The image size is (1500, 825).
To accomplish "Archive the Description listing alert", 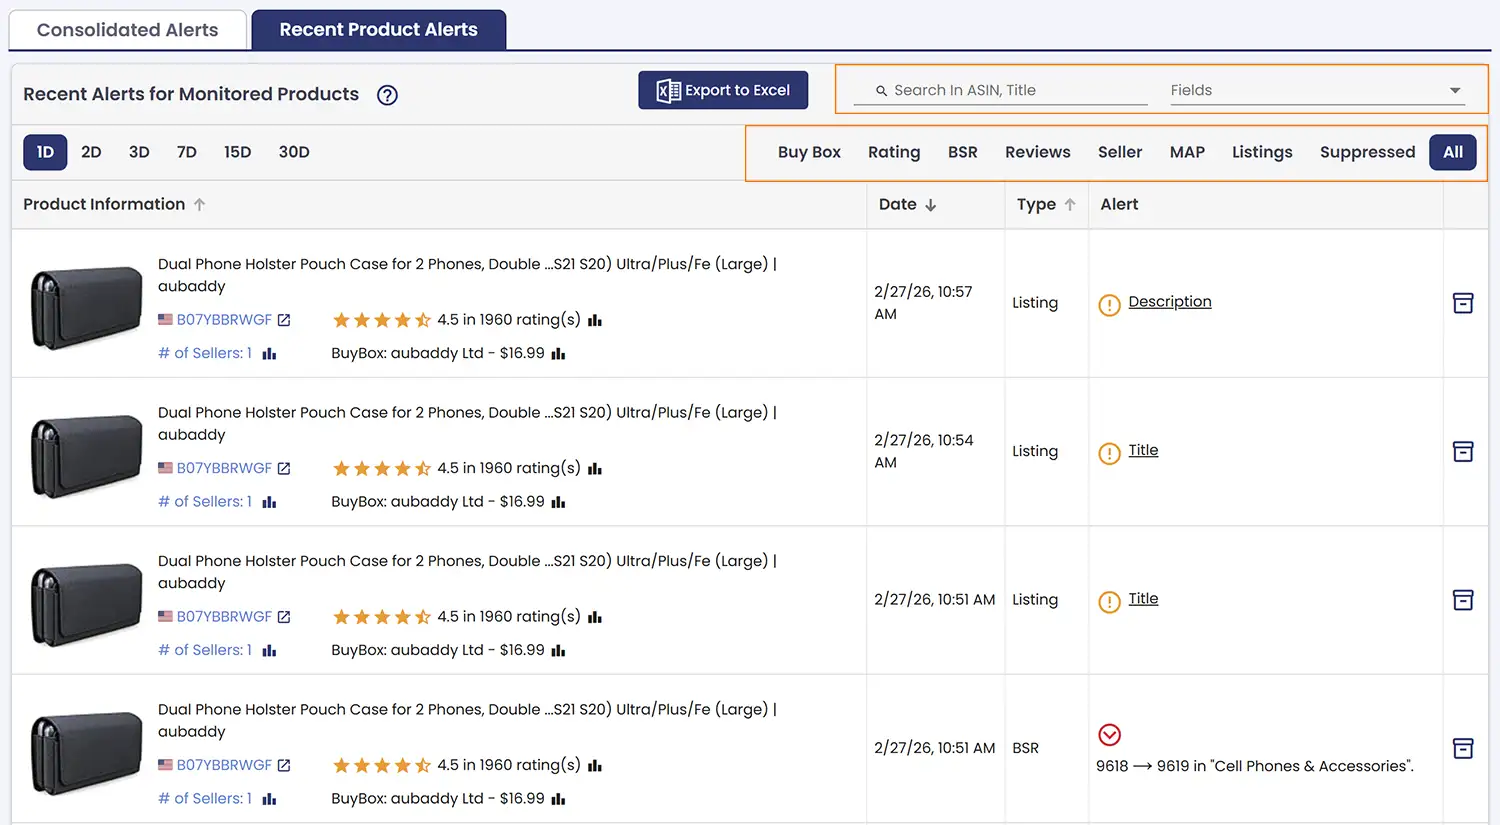I will (x=1462, y=303).
